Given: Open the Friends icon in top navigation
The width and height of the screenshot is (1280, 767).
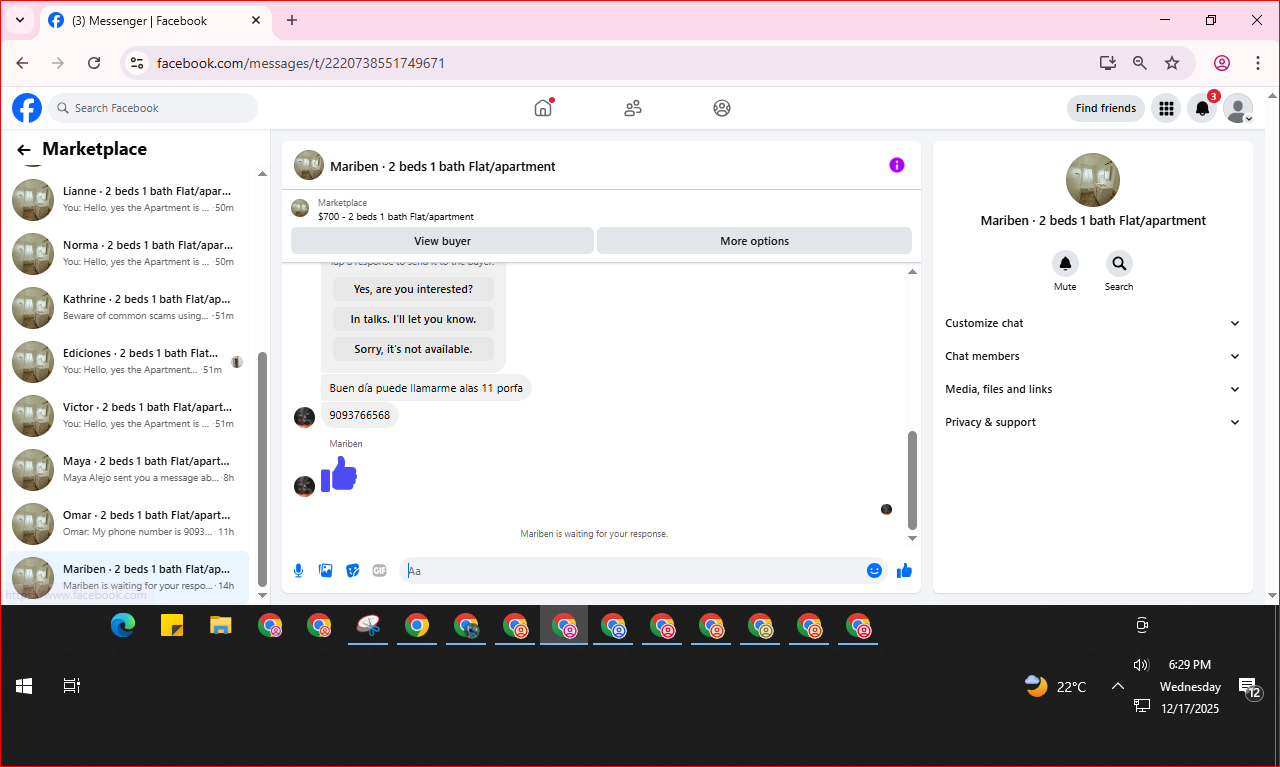Looking at the screenshot, I should [x=632, y=108].
